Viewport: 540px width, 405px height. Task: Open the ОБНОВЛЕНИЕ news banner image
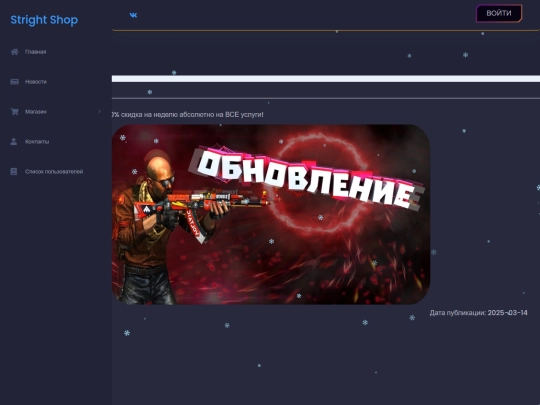[x=271, y=214]
